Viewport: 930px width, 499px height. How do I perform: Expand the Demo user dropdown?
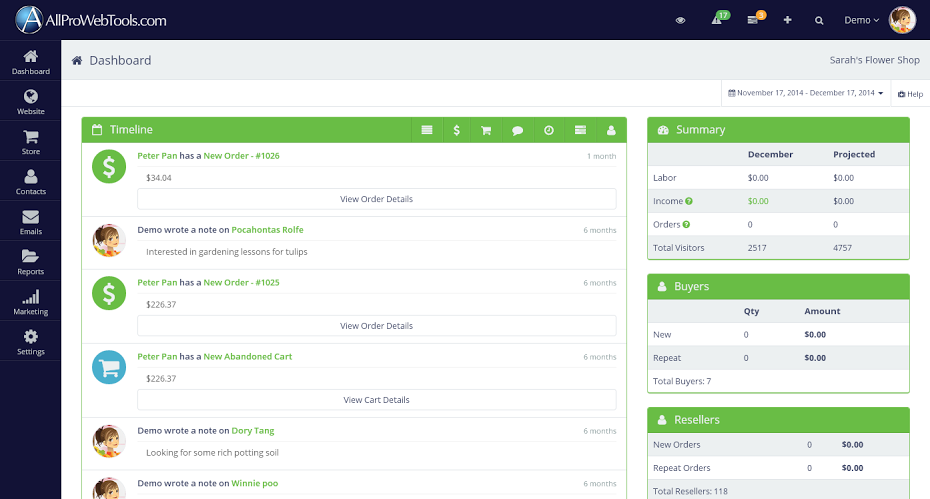coord(861,20)
